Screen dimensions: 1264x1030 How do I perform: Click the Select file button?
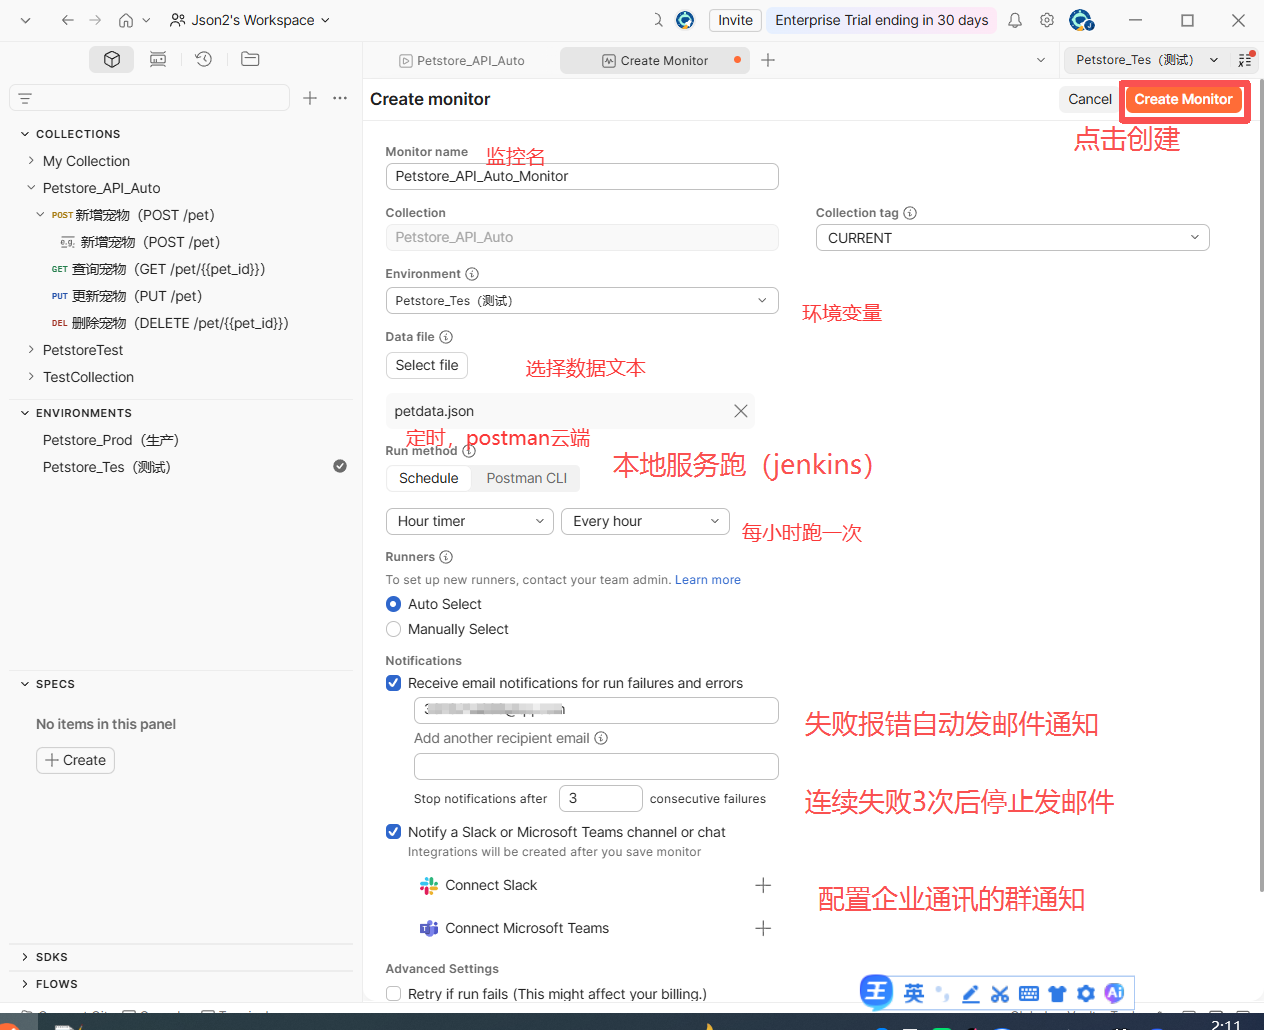(x=427, y=365)
